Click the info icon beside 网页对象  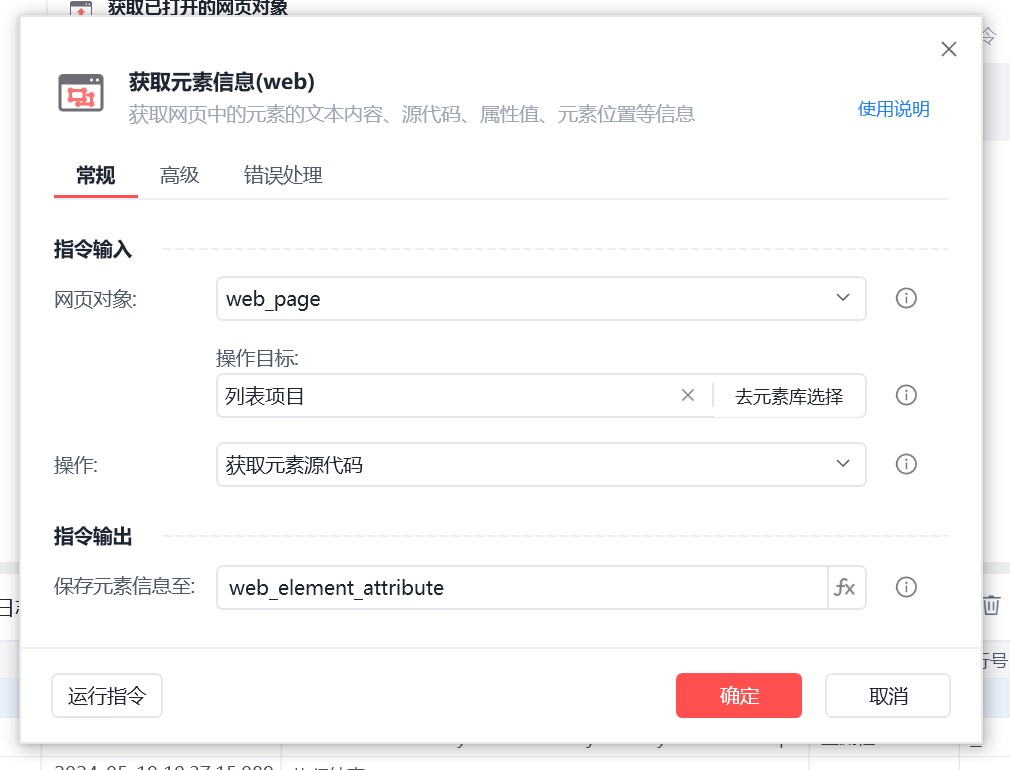tap(906, 298)
